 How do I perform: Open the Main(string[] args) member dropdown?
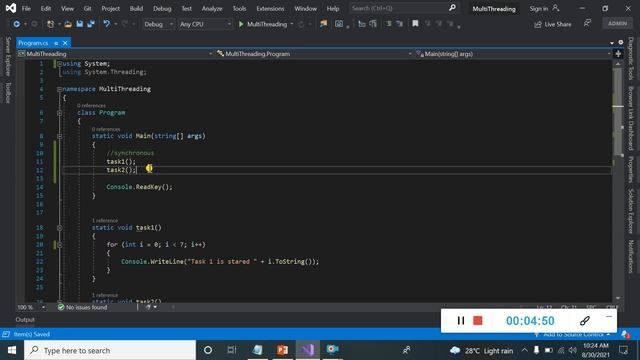(513, 54)
